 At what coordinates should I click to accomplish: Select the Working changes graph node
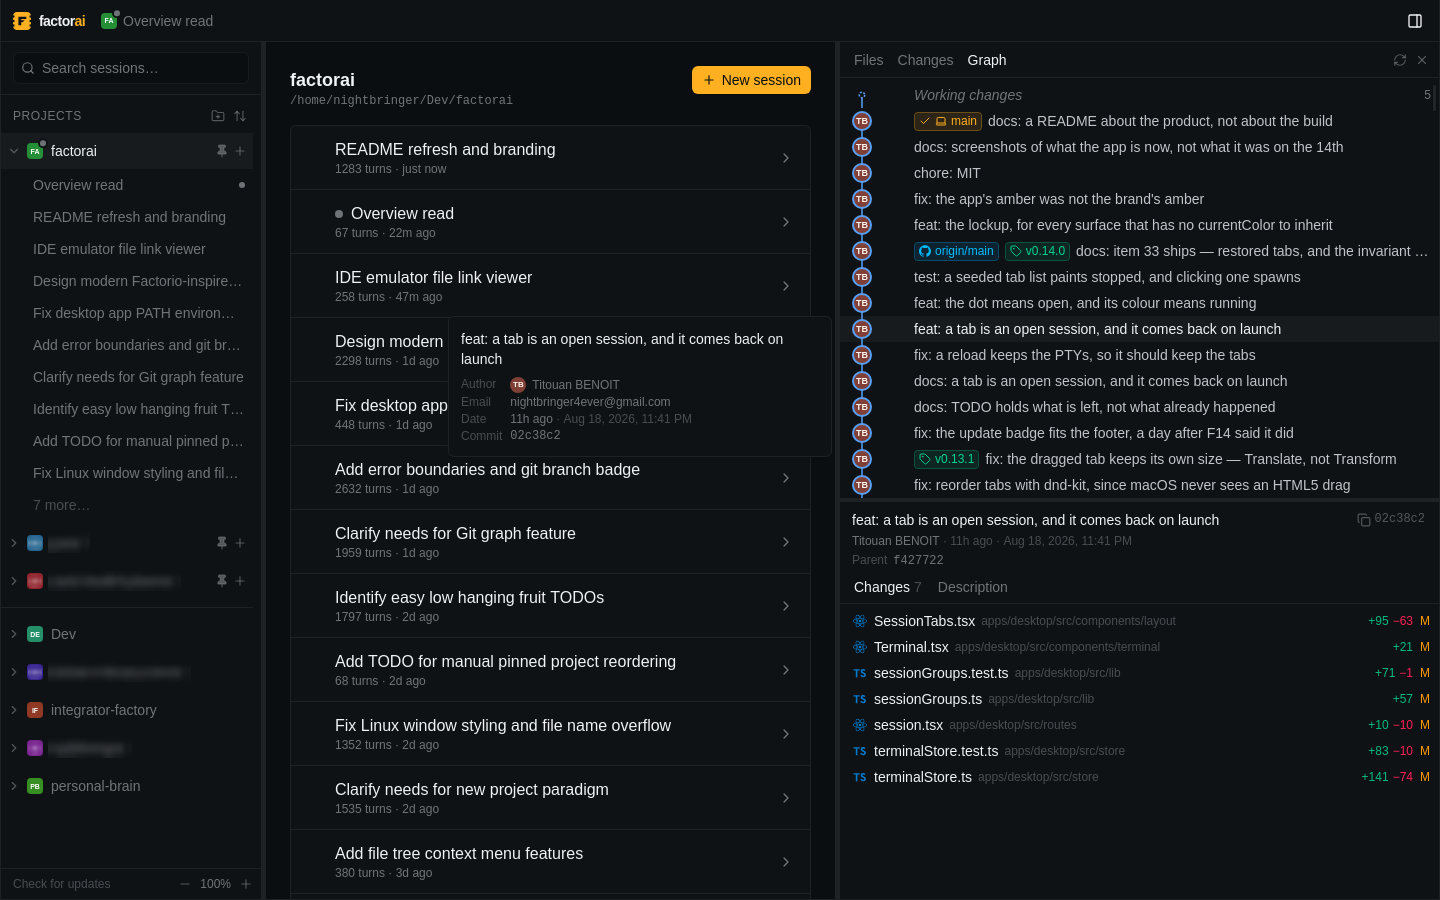(x=862, y=96)
